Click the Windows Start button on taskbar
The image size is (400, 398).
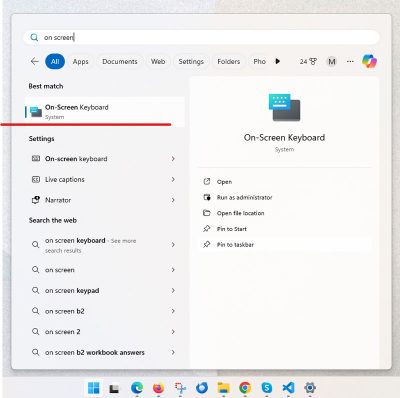pos(93,388)
